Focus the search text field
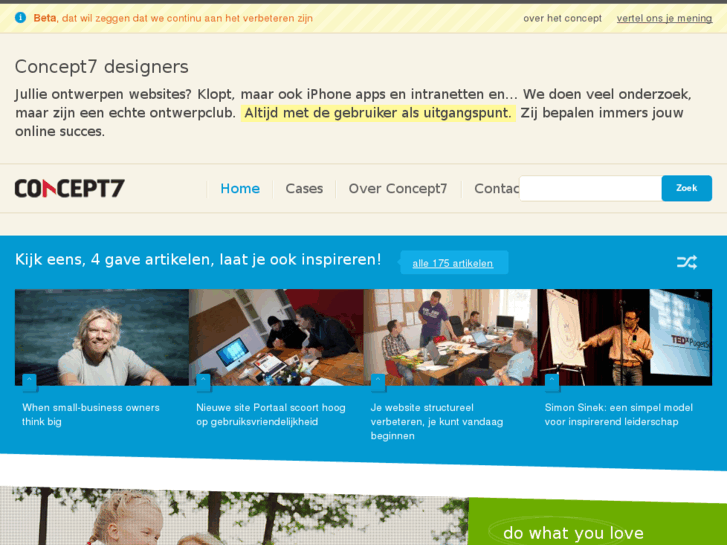The image size is (727, 545). click(x=591, y=188)
